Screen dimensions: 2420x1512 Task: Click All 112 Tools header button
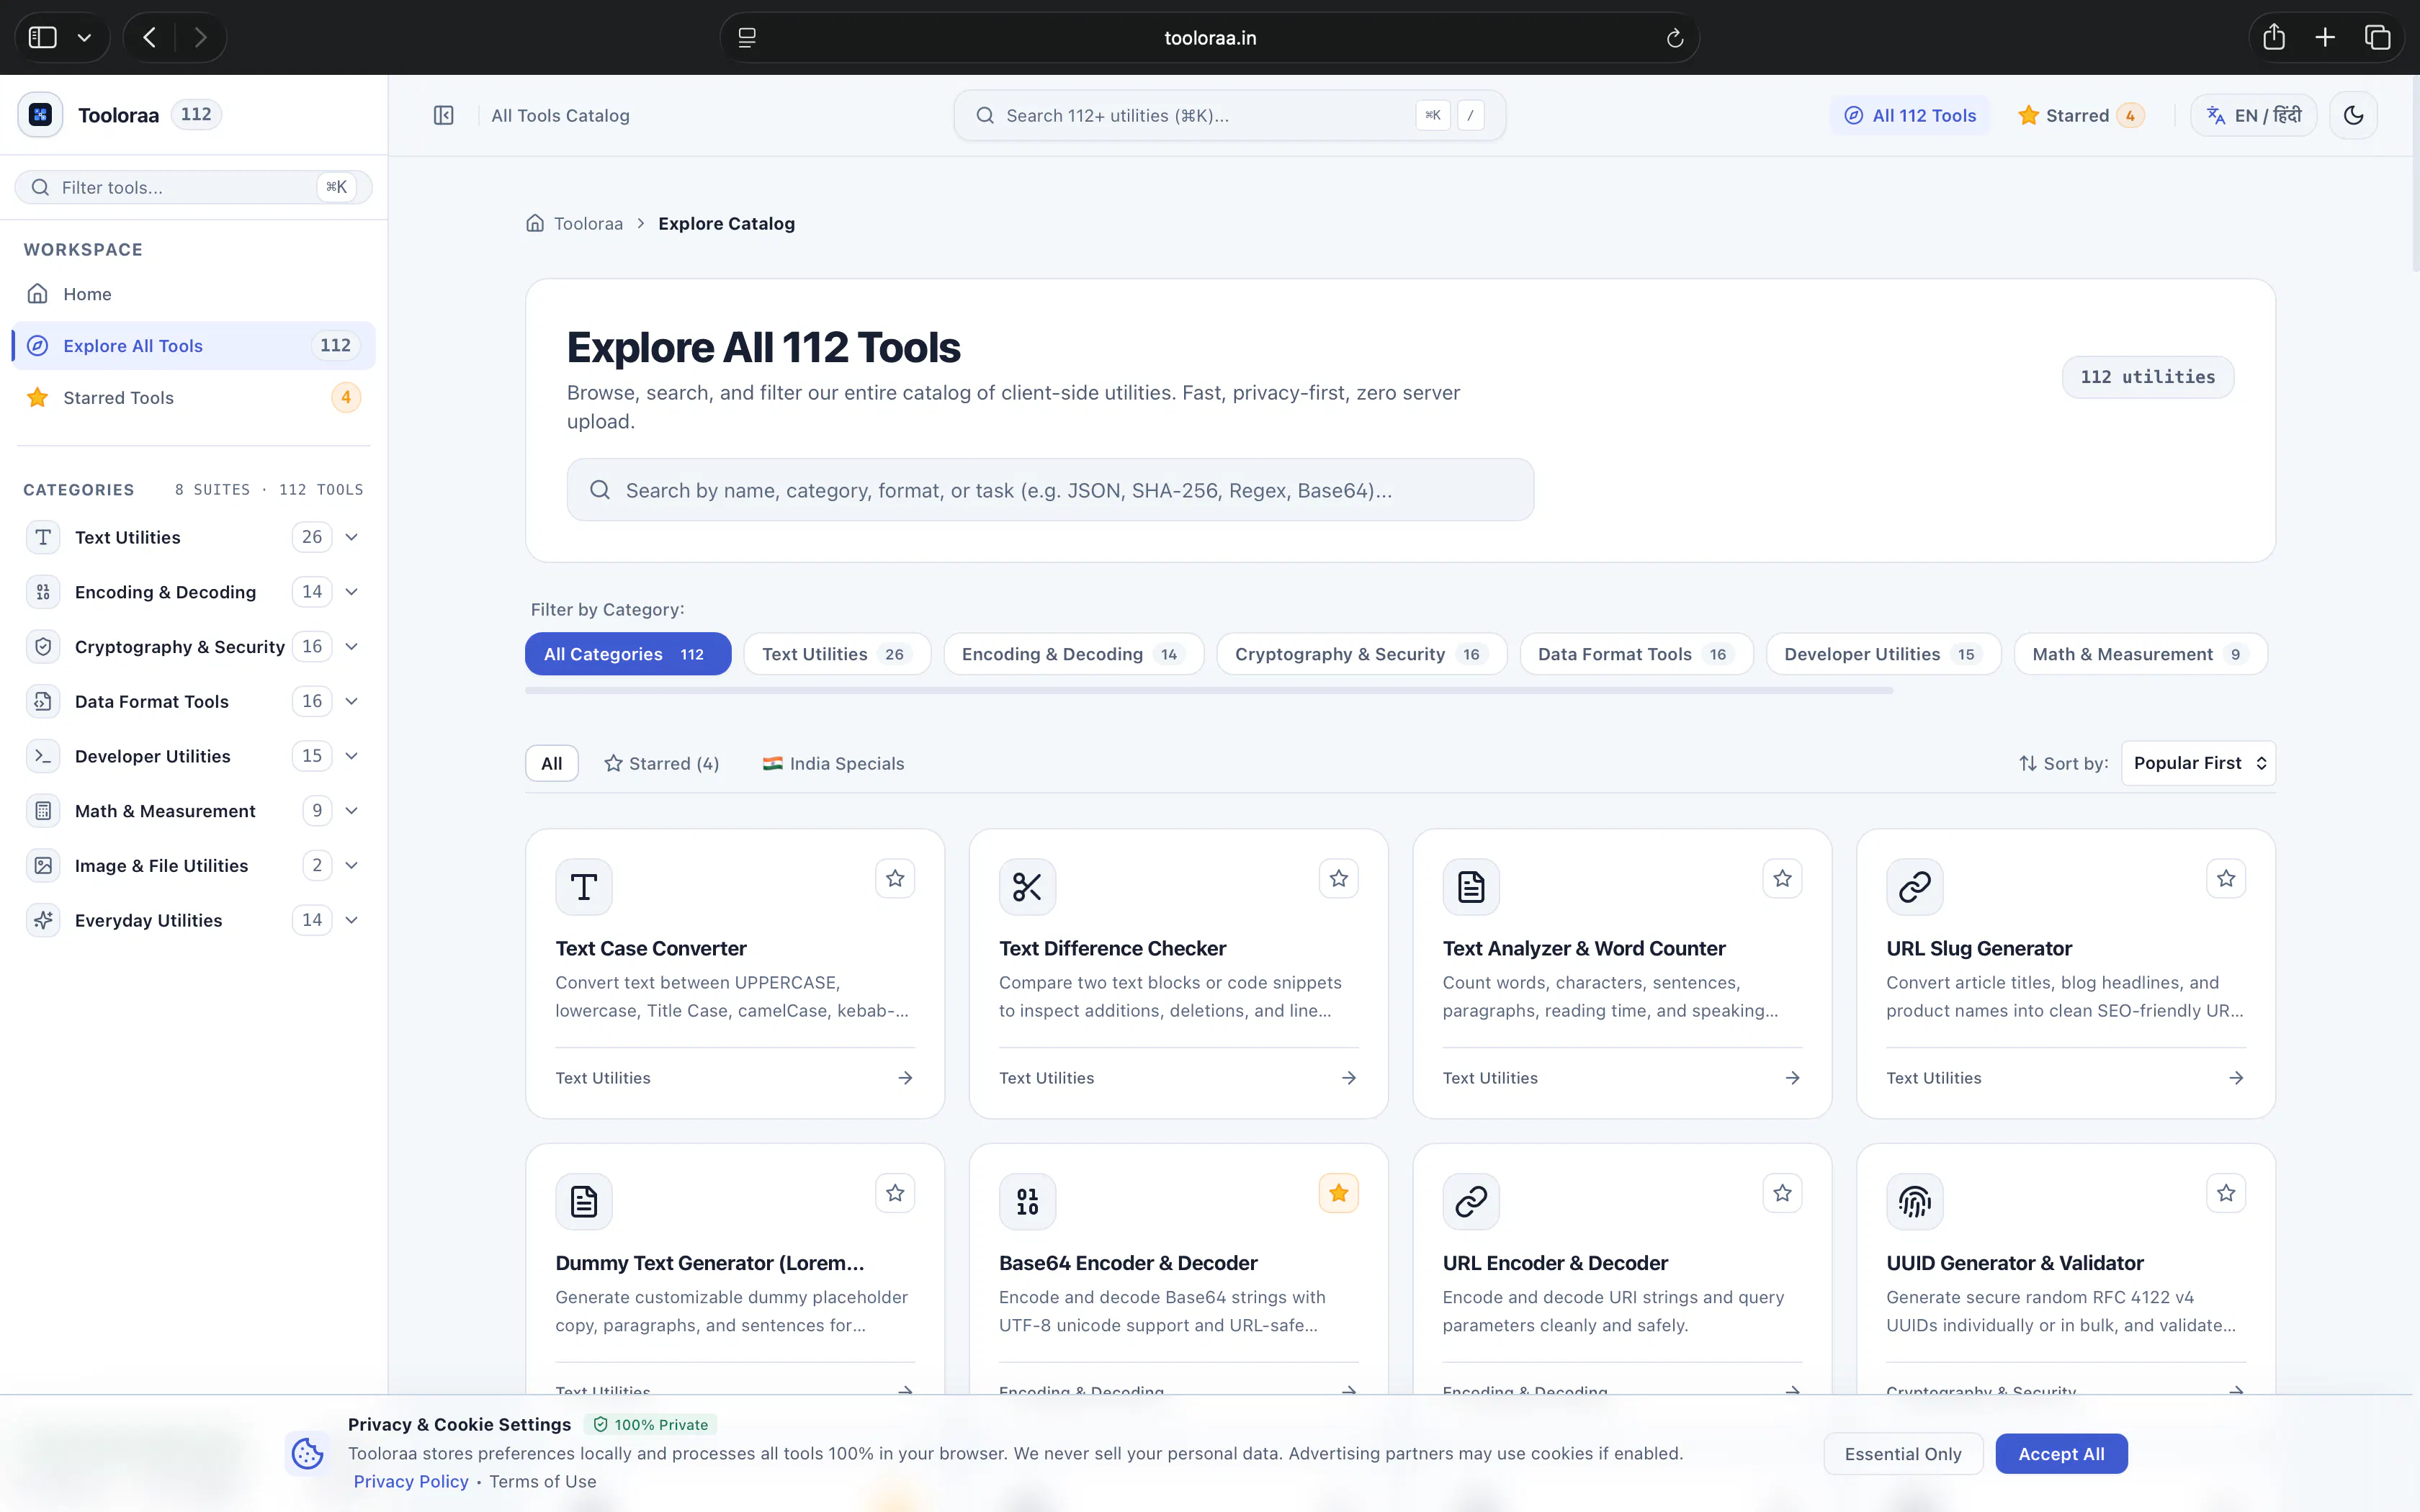pyautogui.click(x=1910, y=116)
